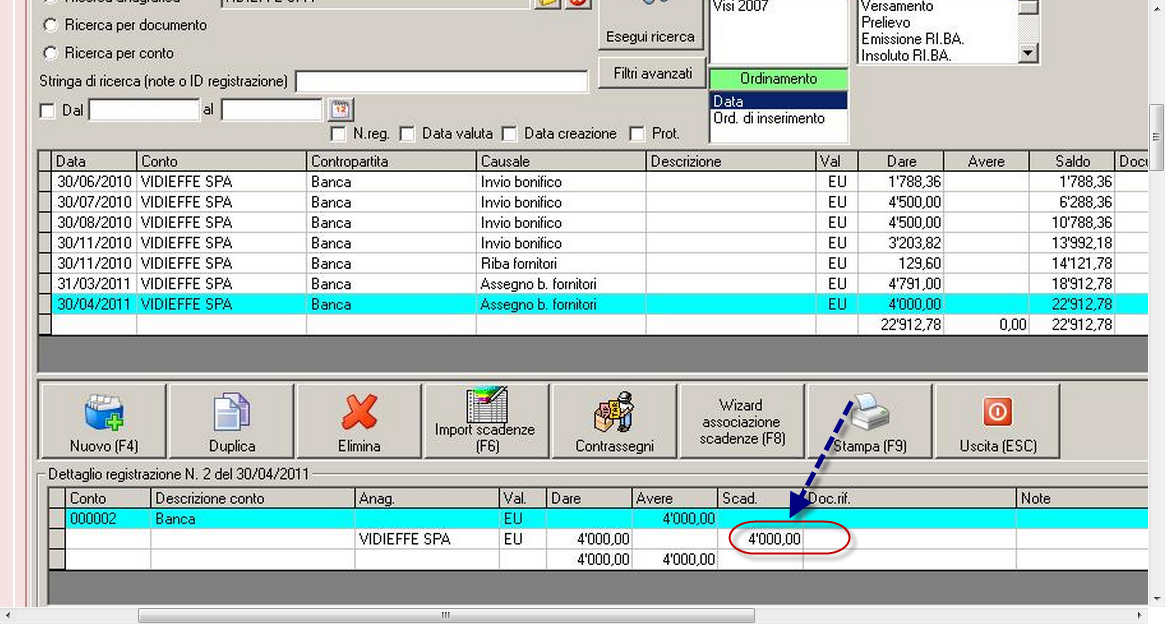Click the Elimina red X button

pyautogui.click(x=359, y=420)
